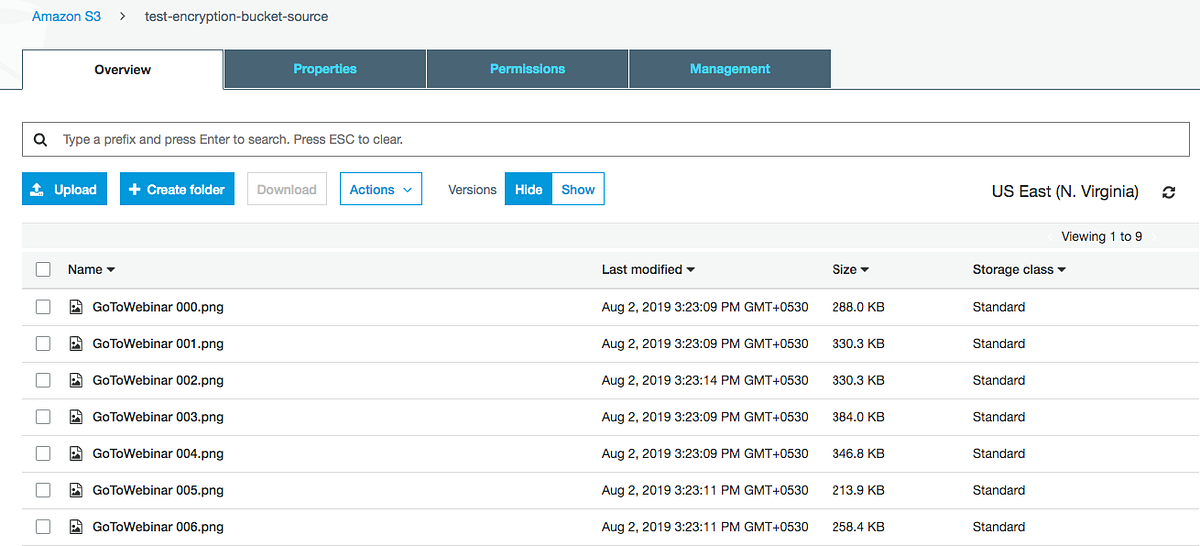Click image file icon for GoToWebinar 000.png
The width and height of the screenshot is (1200, 546).
pos(75,307)
